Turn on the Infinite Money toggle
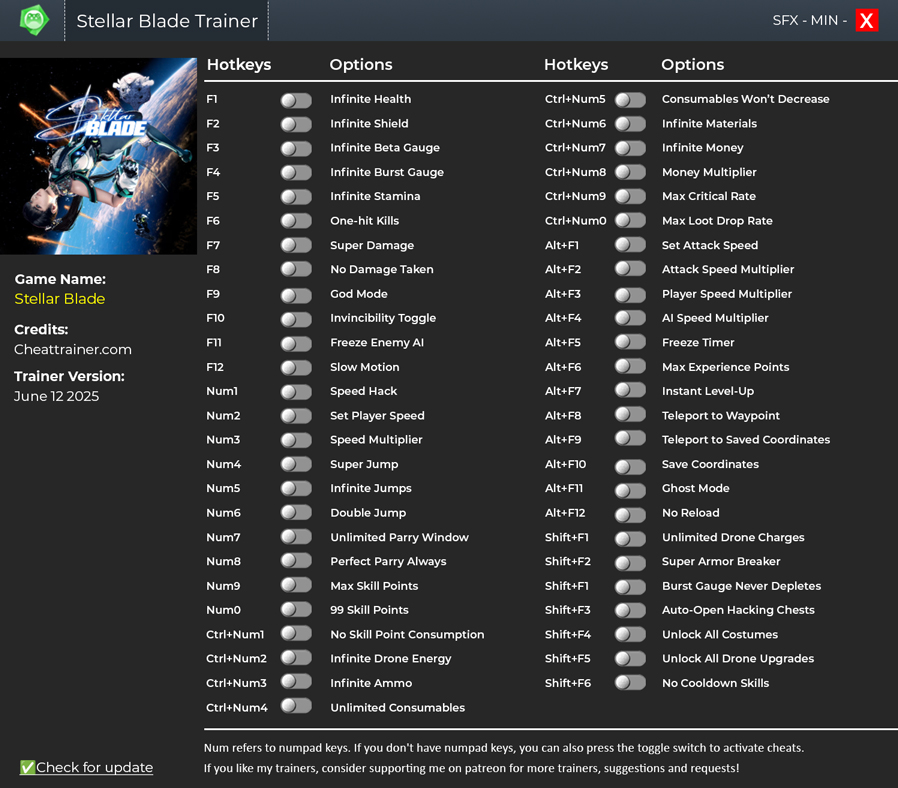Image resolution: width=898 pixels, height=788 pixels. pyautogui.click(x=630, y=148)
